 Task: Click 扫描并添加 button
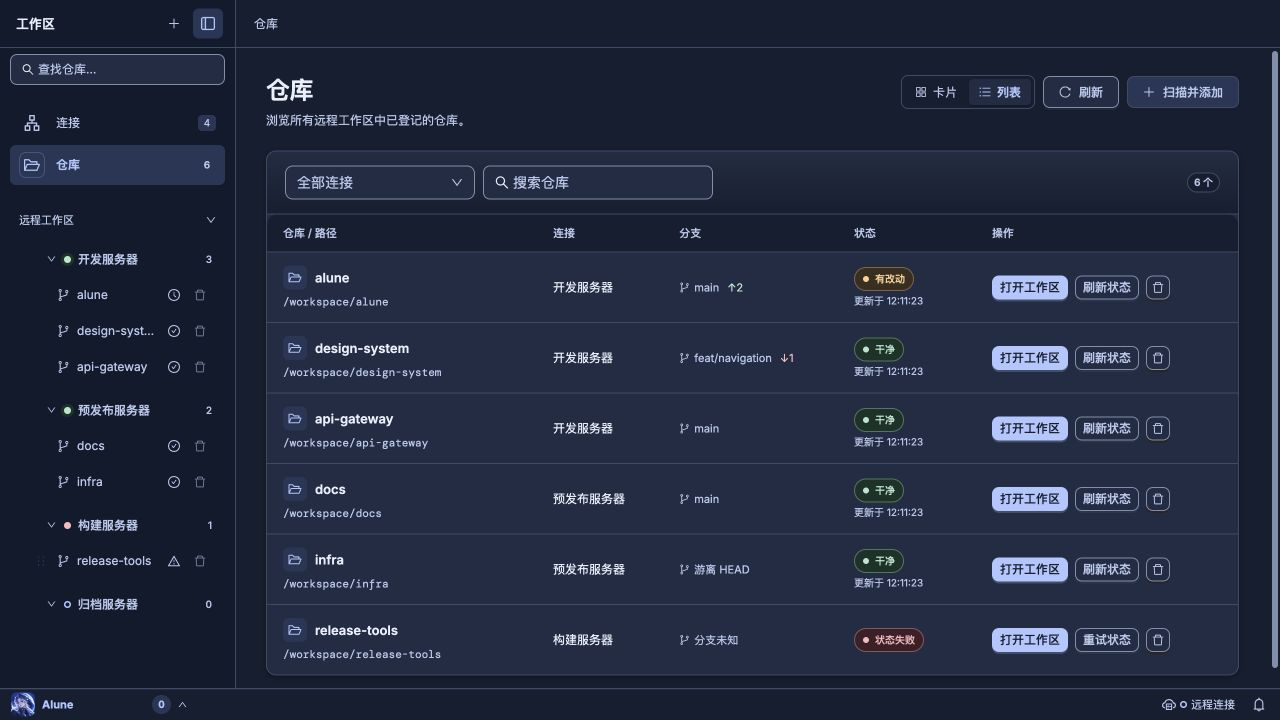point(1183,92)
